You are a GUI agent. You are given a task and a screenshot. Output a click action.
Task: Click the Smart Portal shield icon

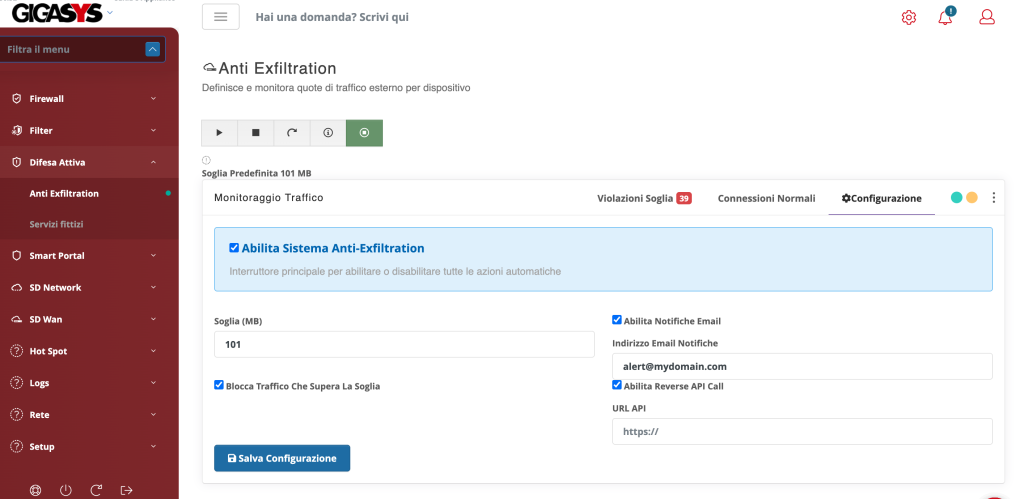17,255
